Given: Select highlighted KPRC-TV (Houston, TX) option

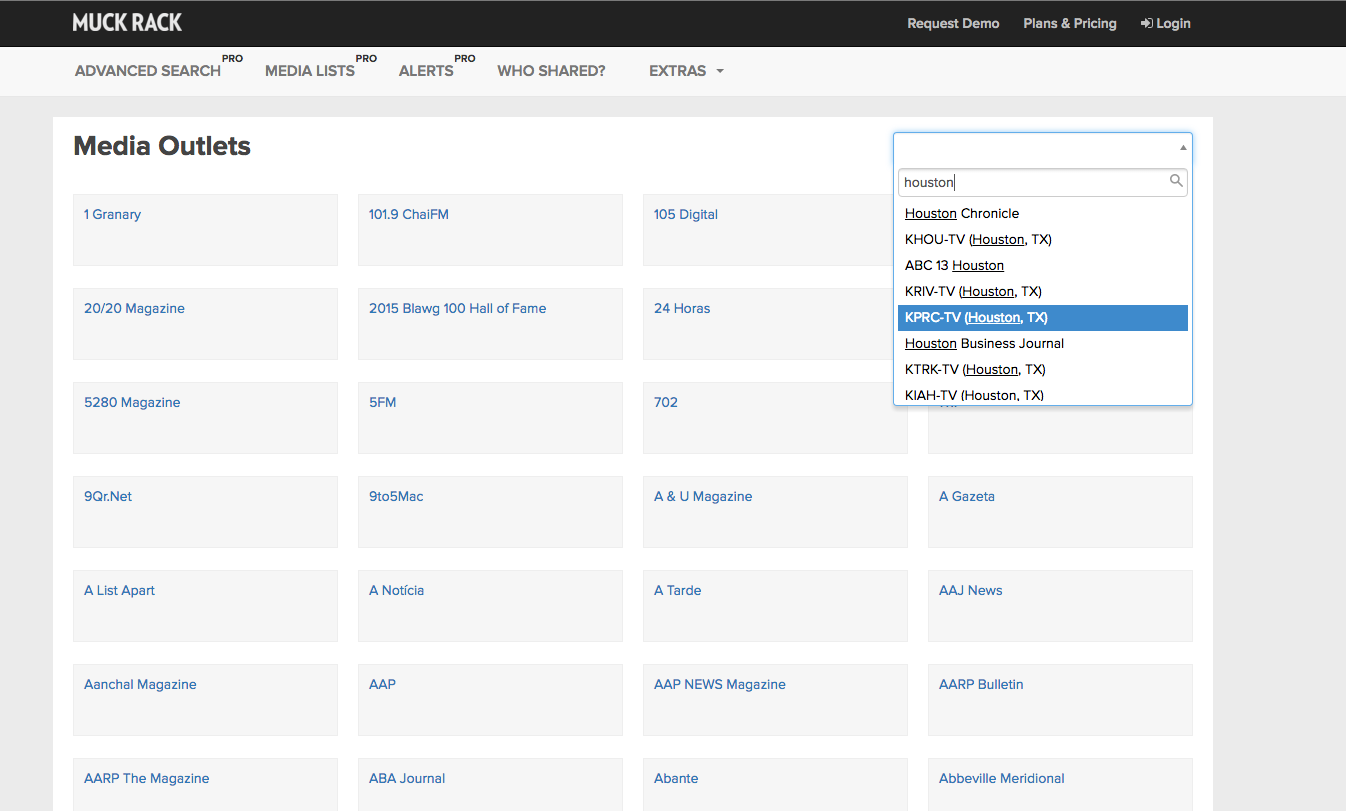Looking at the screenshot, I should coord(1041,317).
